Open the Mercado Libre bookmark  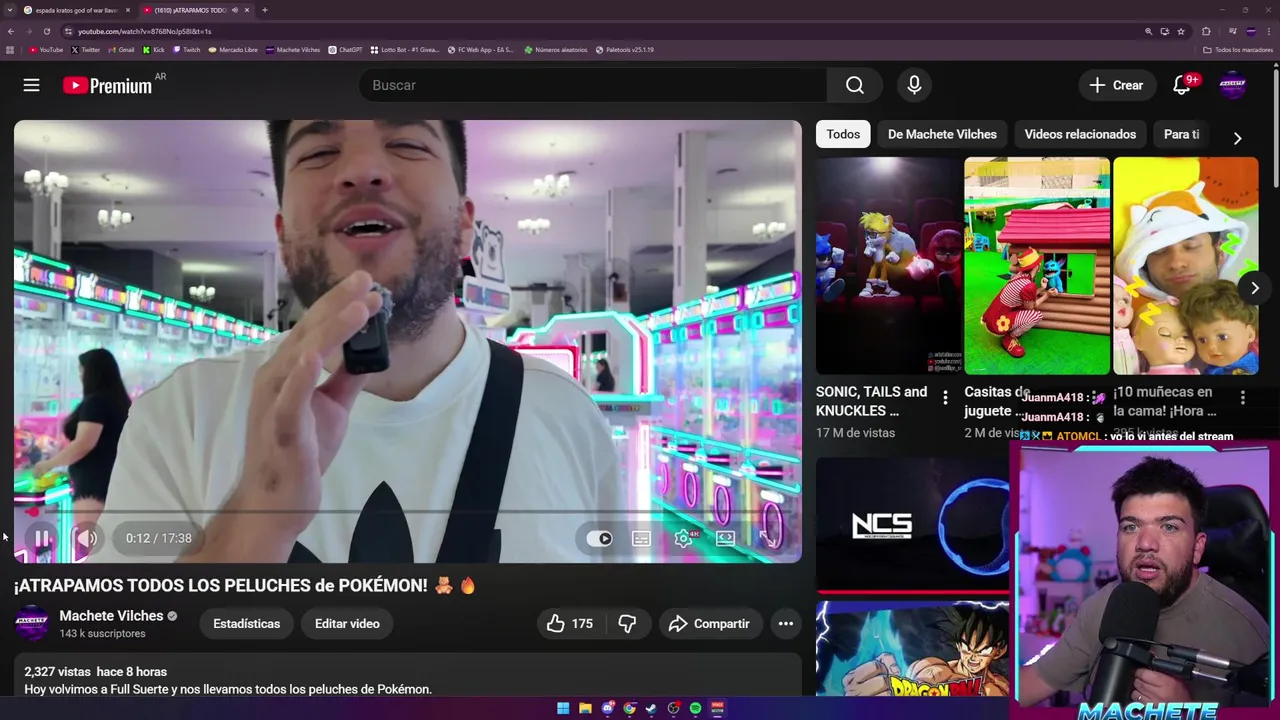pos(233,49)
